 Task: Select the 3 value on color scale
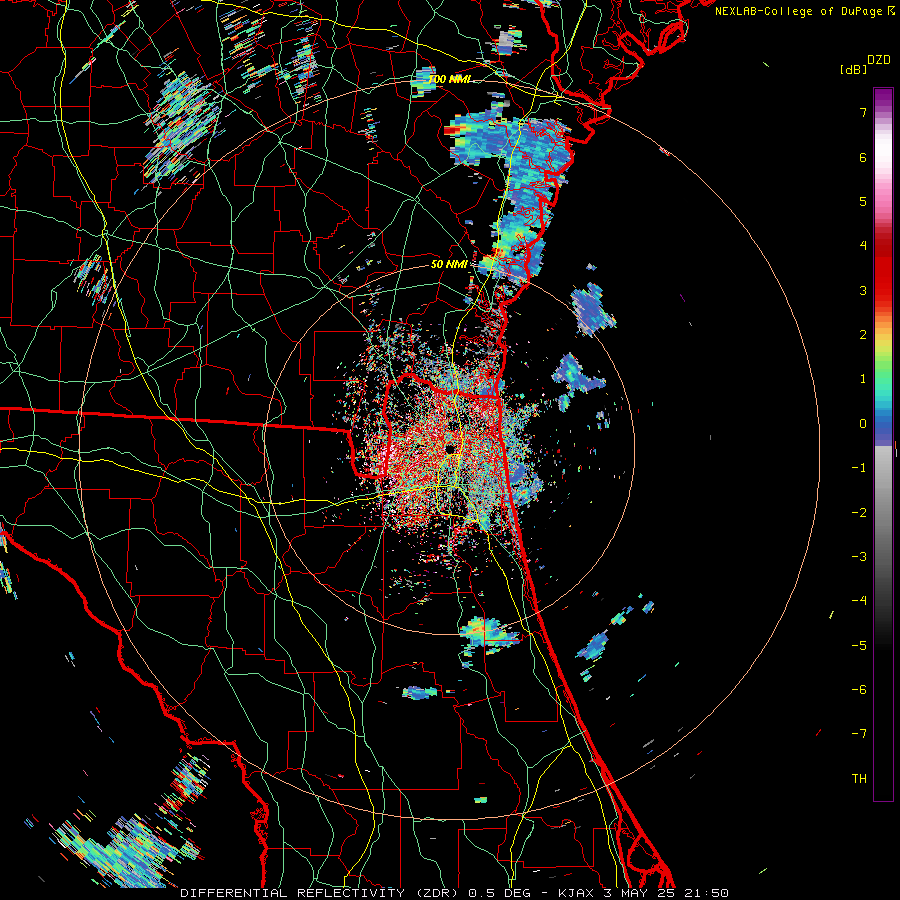(x=863, y=290)
